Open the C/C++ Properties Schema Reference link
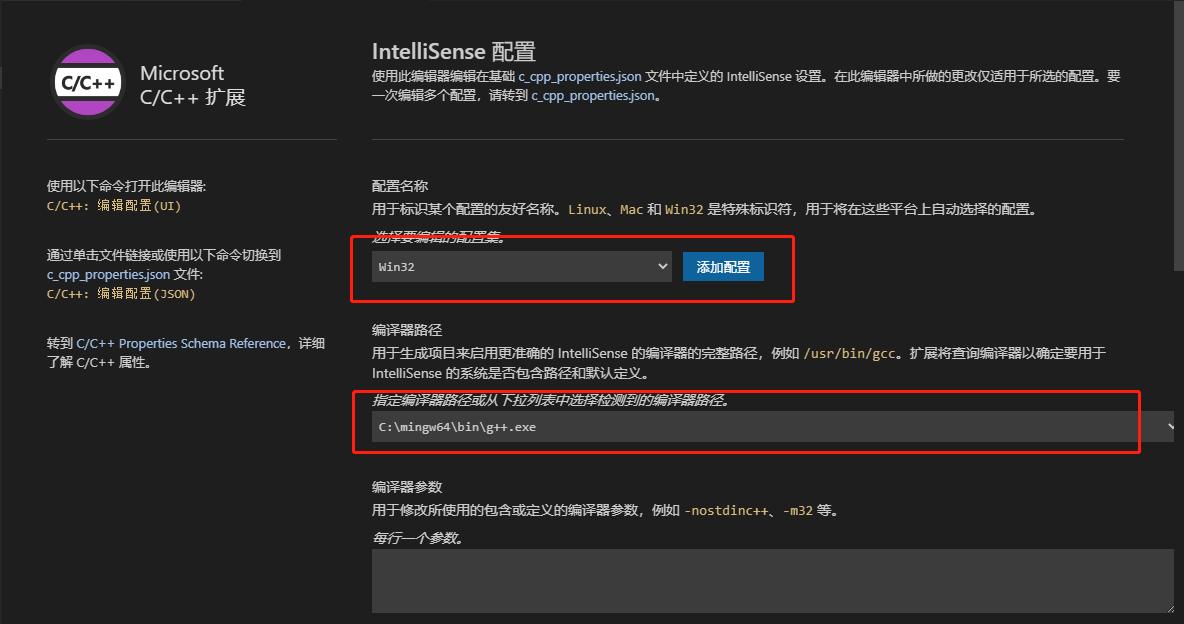 coord(181,343)
